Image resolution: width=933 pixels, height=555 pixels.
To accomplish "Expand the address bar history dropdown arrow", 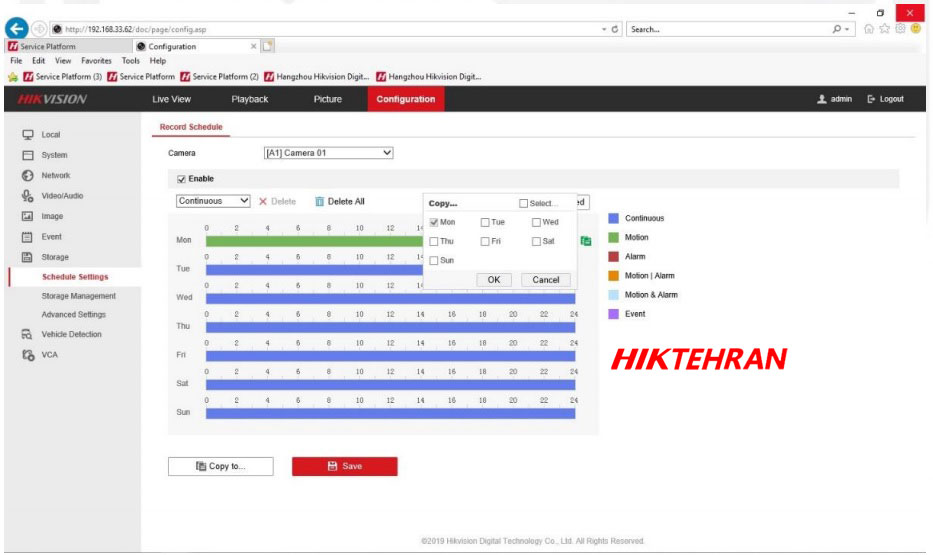I will click(604, 29).
